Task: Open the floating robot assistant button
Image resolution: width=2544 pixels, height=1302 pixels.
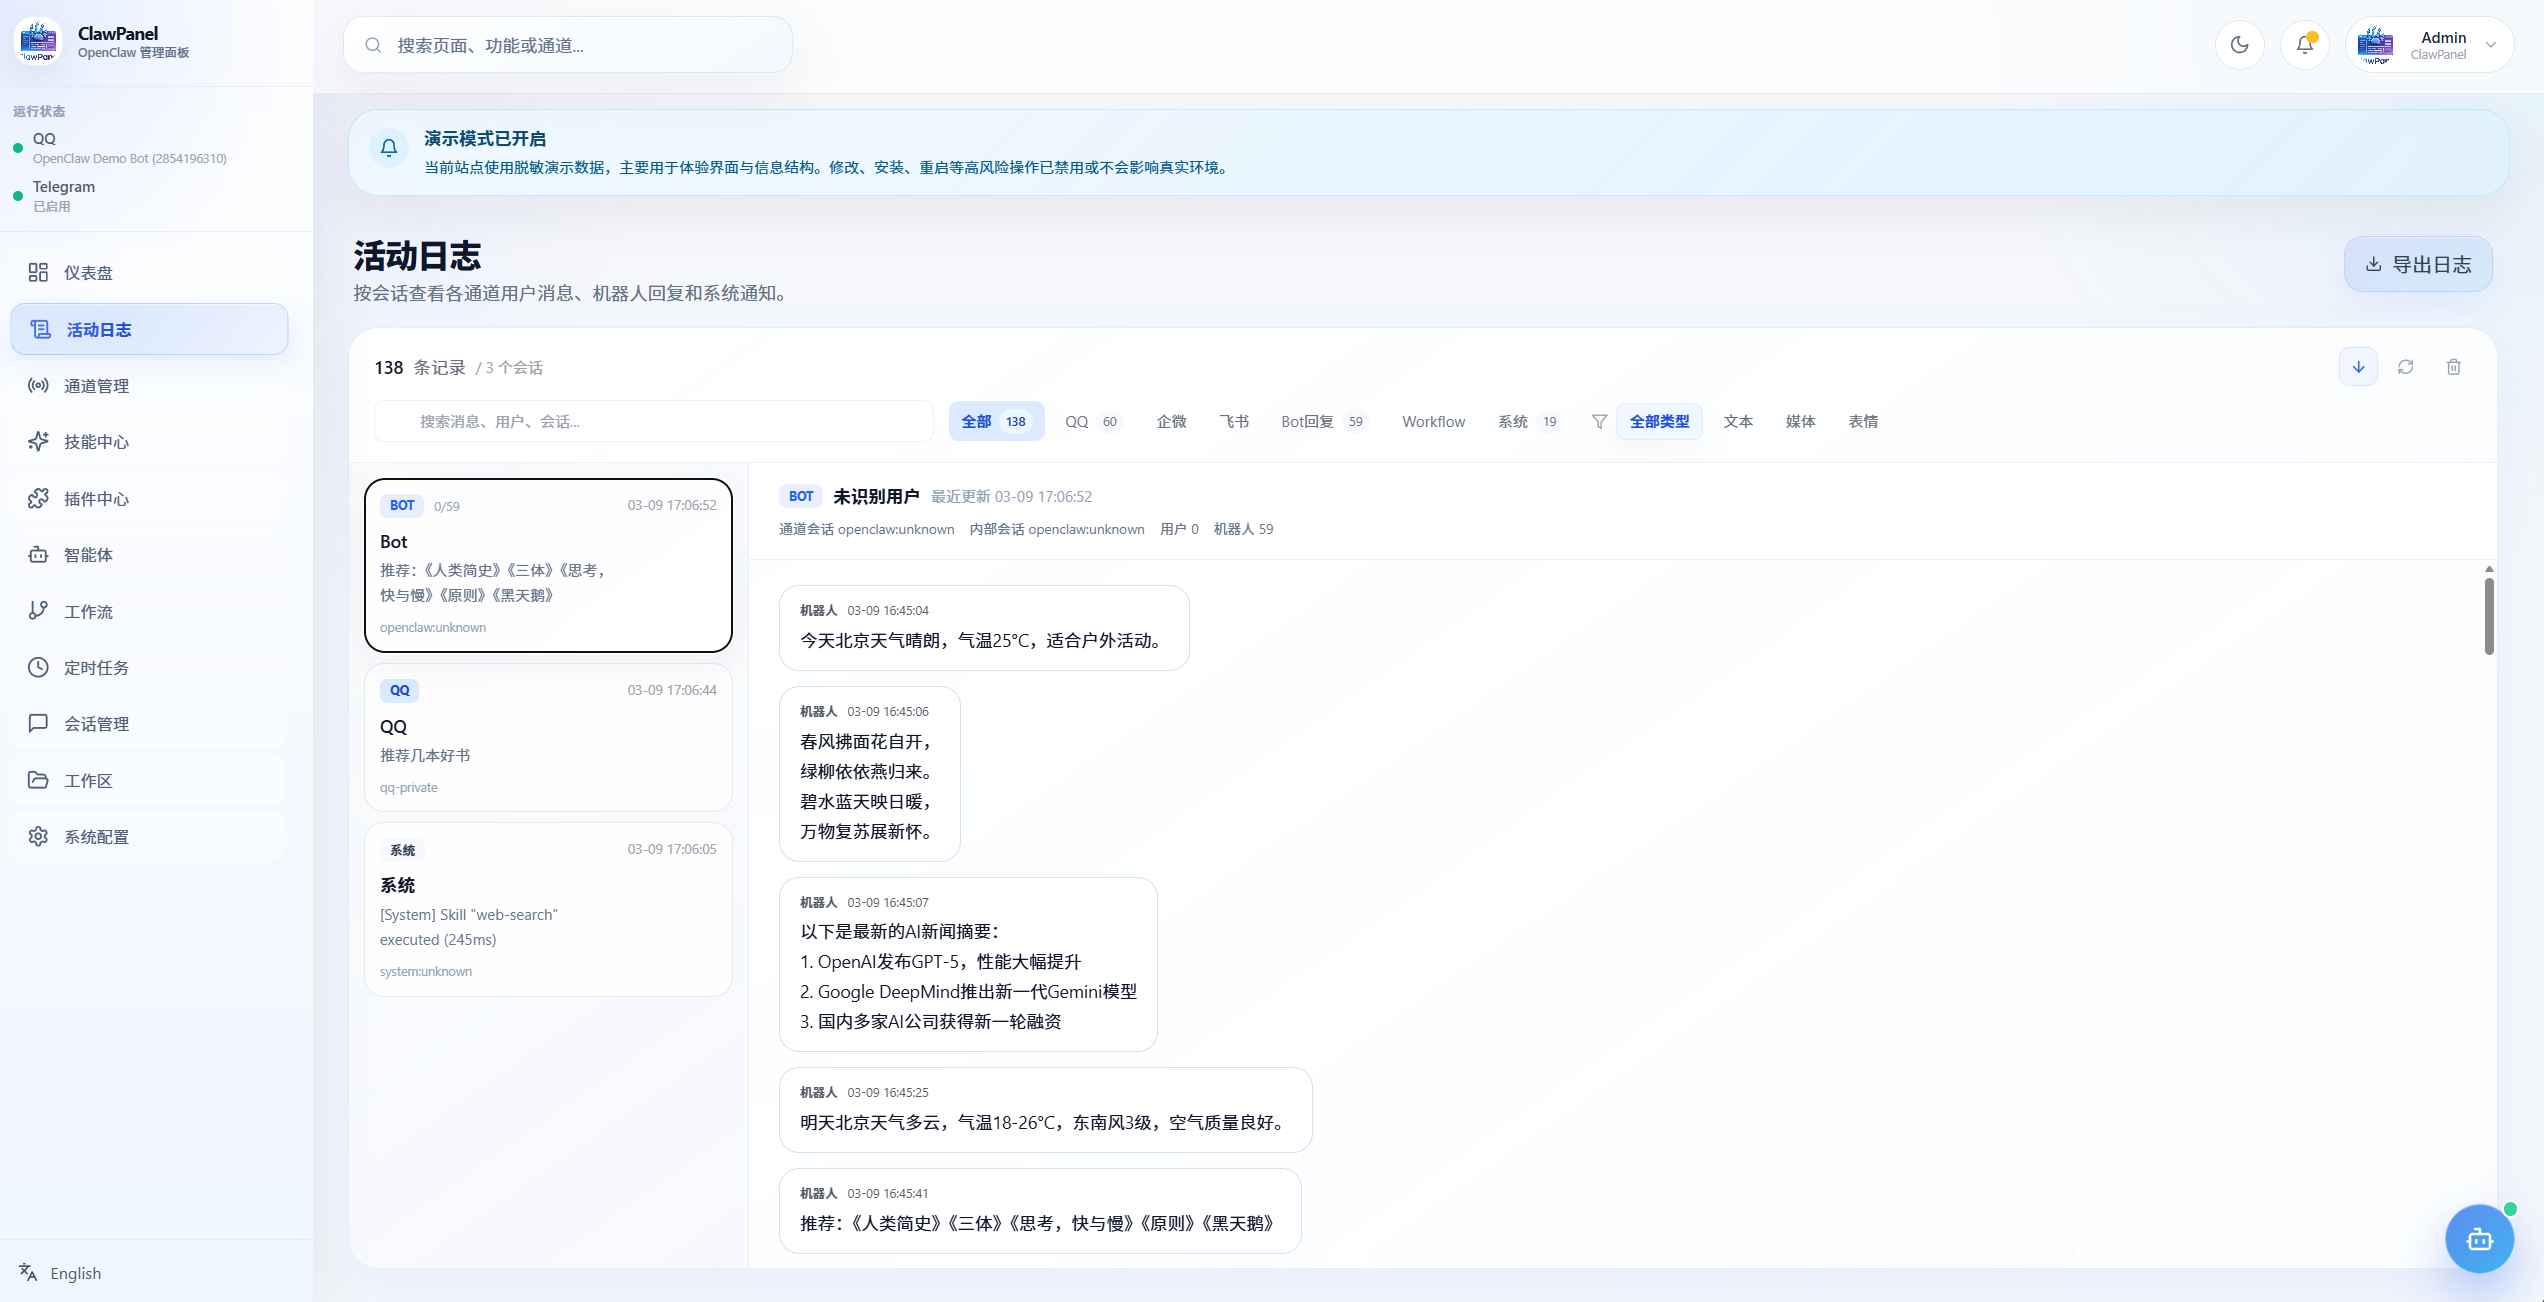Action: point(2479,1239)
